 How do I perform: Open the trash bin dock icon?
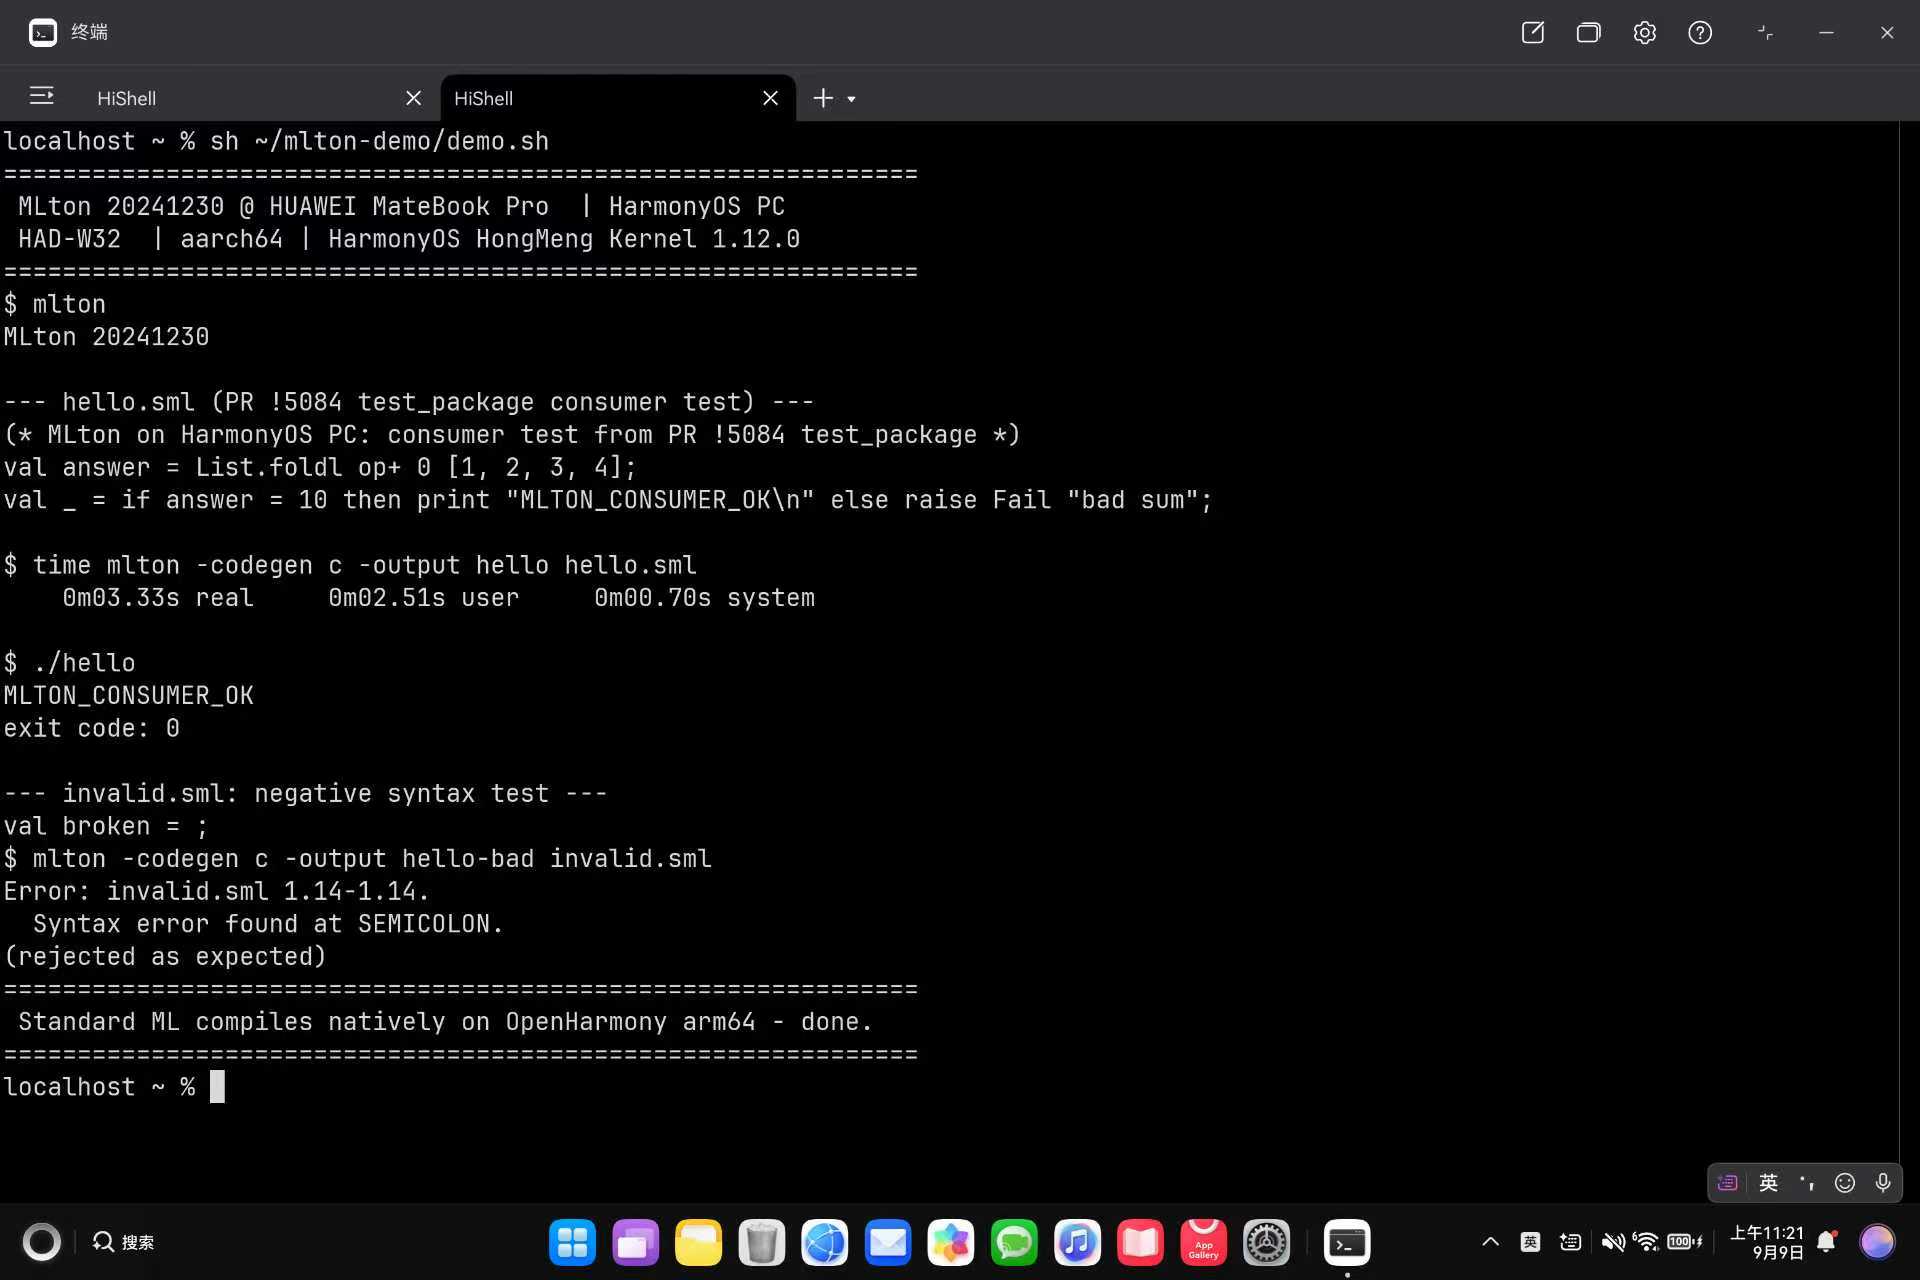click(761, 1243)
